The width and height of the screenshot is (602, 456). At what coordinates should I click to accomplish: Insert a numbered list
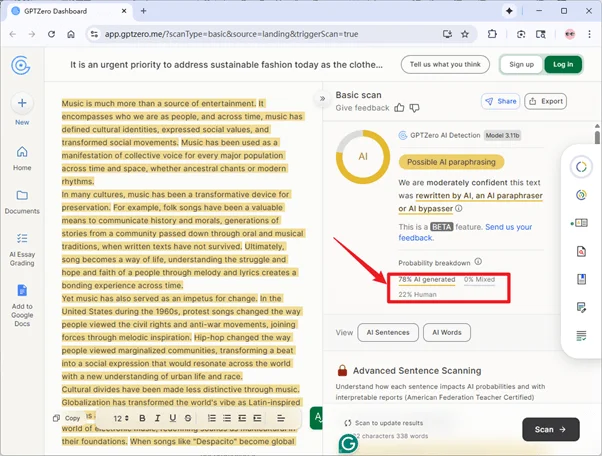212,418
